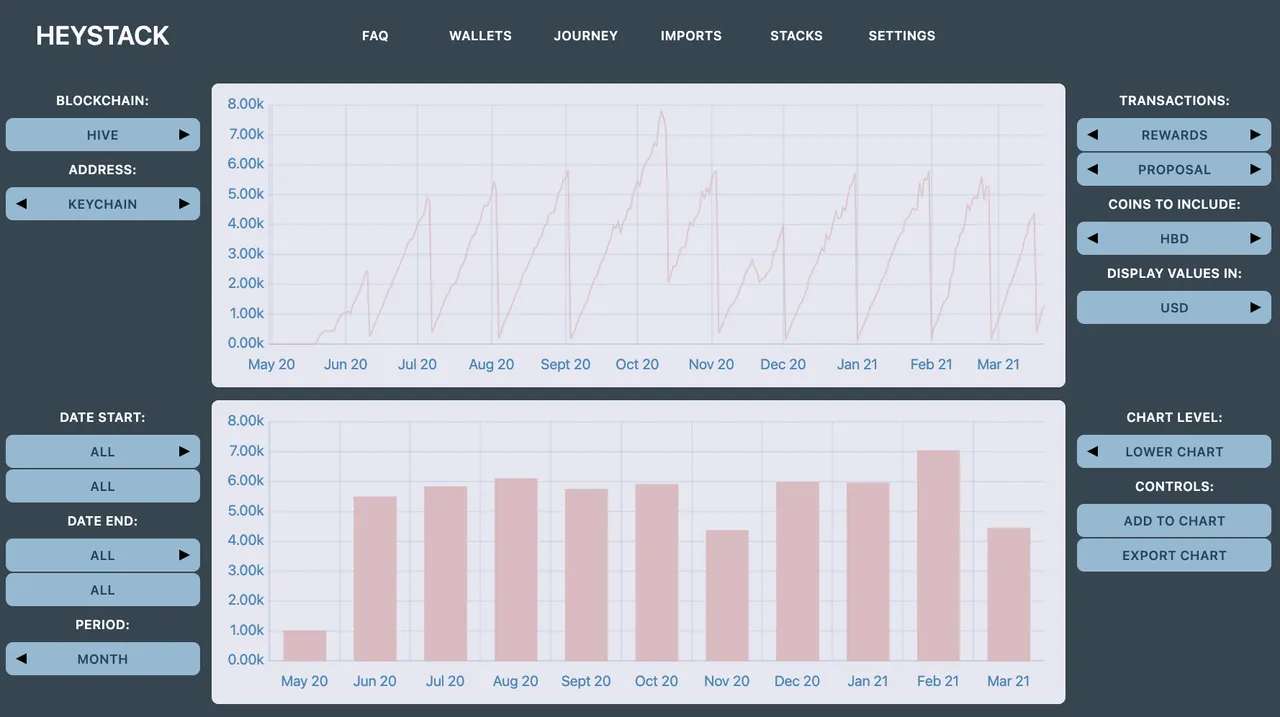
Task: Select the HIVE blockchain button
Action: click(103, 135)
